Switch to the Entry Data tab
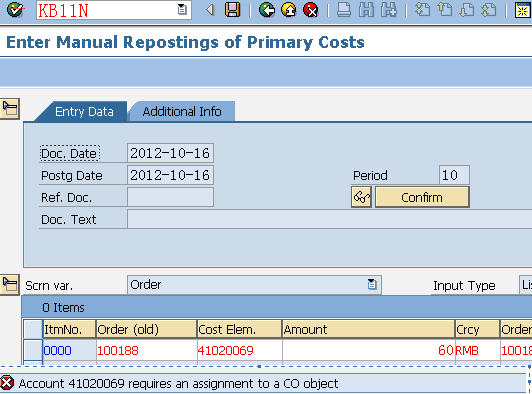 pos(84,111)
